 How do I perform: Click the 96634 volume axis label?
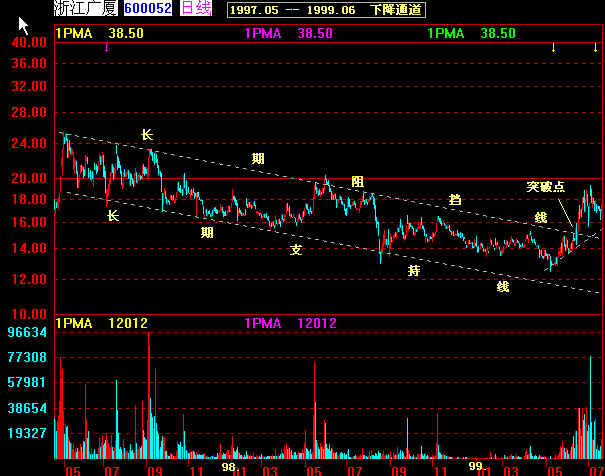coord(27,332)
